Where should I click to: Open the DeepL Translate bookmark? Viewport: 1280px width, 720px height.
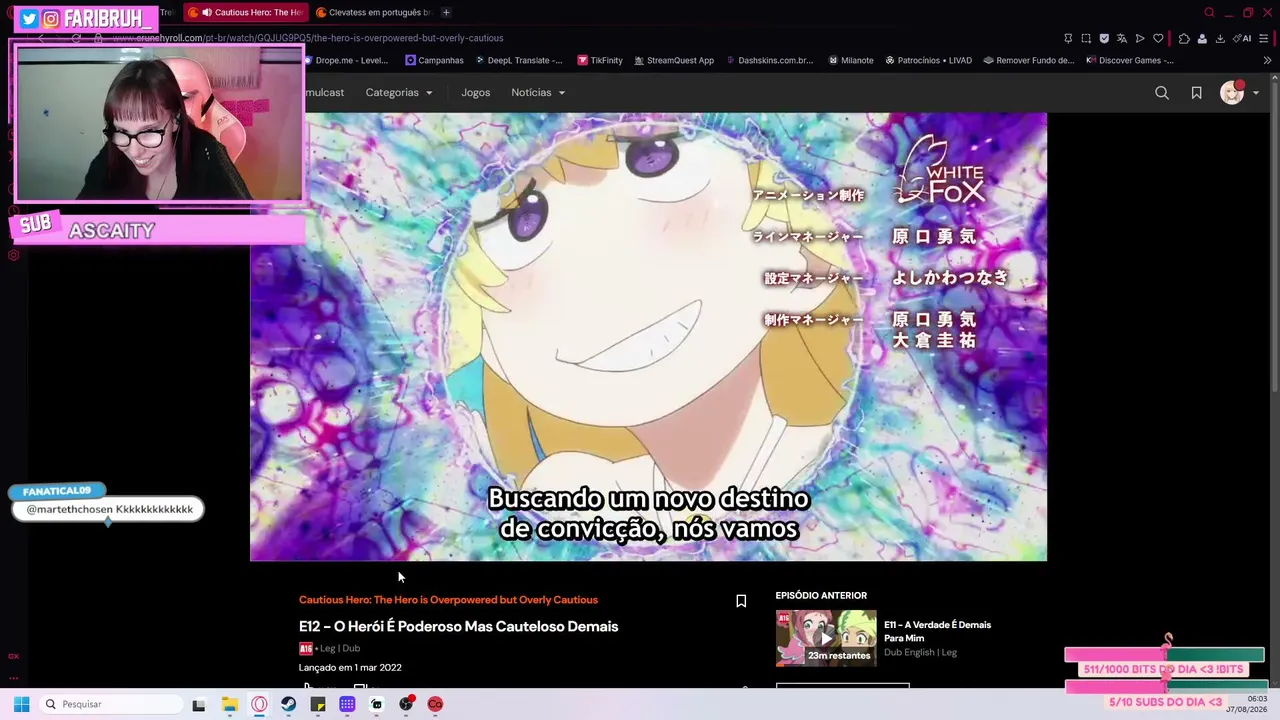519,60
